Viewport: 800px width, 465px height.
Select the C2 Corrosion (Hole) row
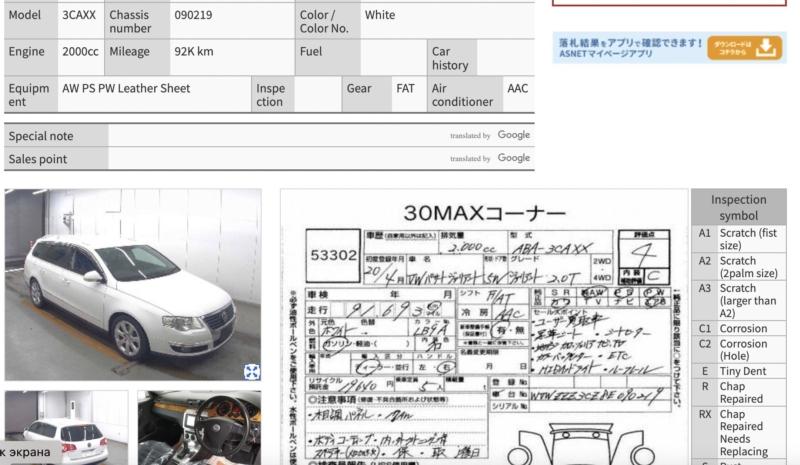[739, 350]
